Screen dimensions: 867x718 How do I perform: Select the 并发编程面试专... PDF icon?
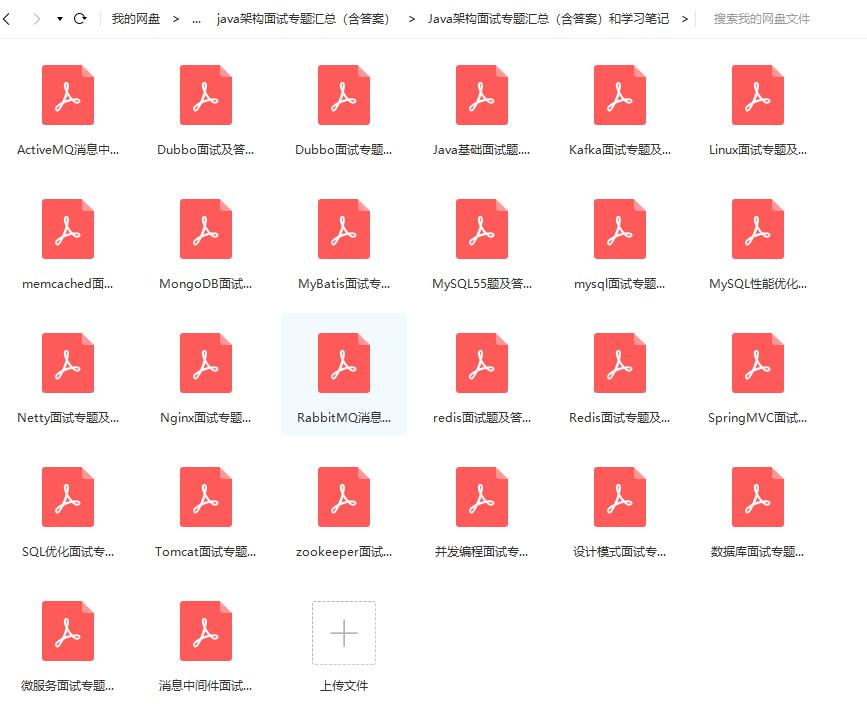(x=482, y=497)
